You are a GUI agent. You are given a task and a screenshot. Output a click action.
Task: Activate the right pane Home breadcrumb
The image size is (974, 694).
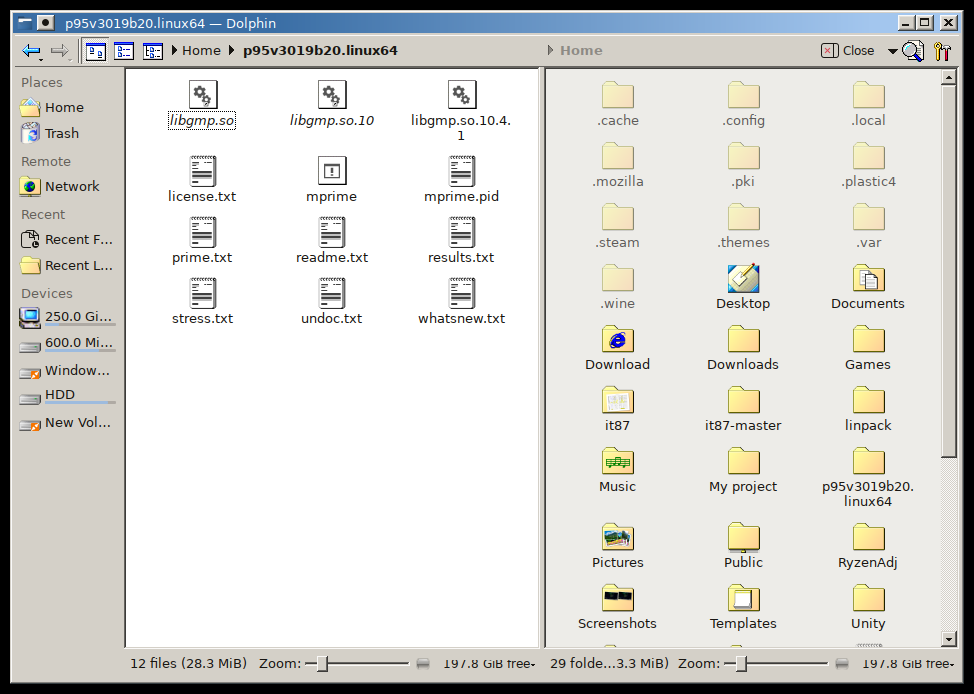[x=581, y=50]
